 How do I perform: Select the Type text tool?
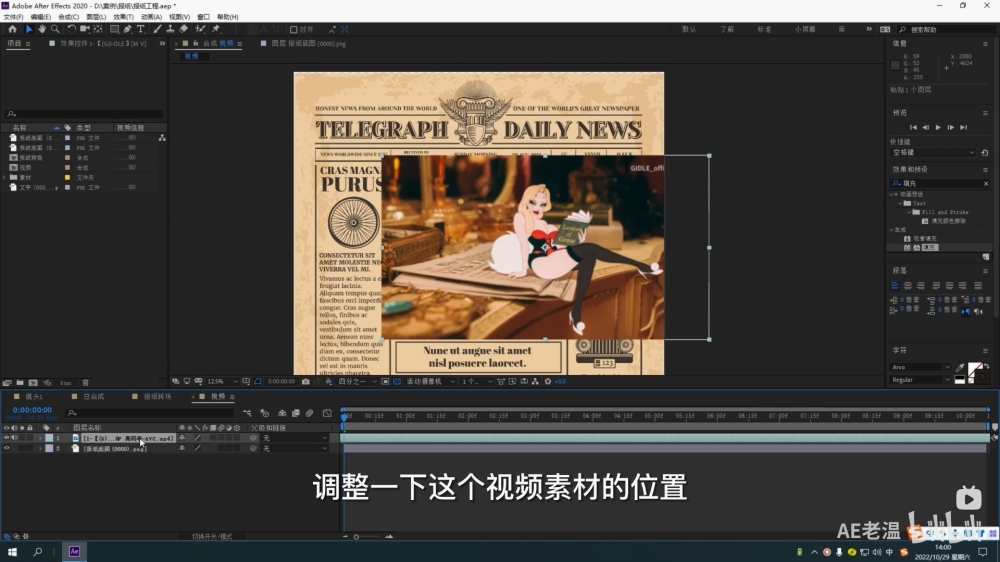[x=141, y=29]
